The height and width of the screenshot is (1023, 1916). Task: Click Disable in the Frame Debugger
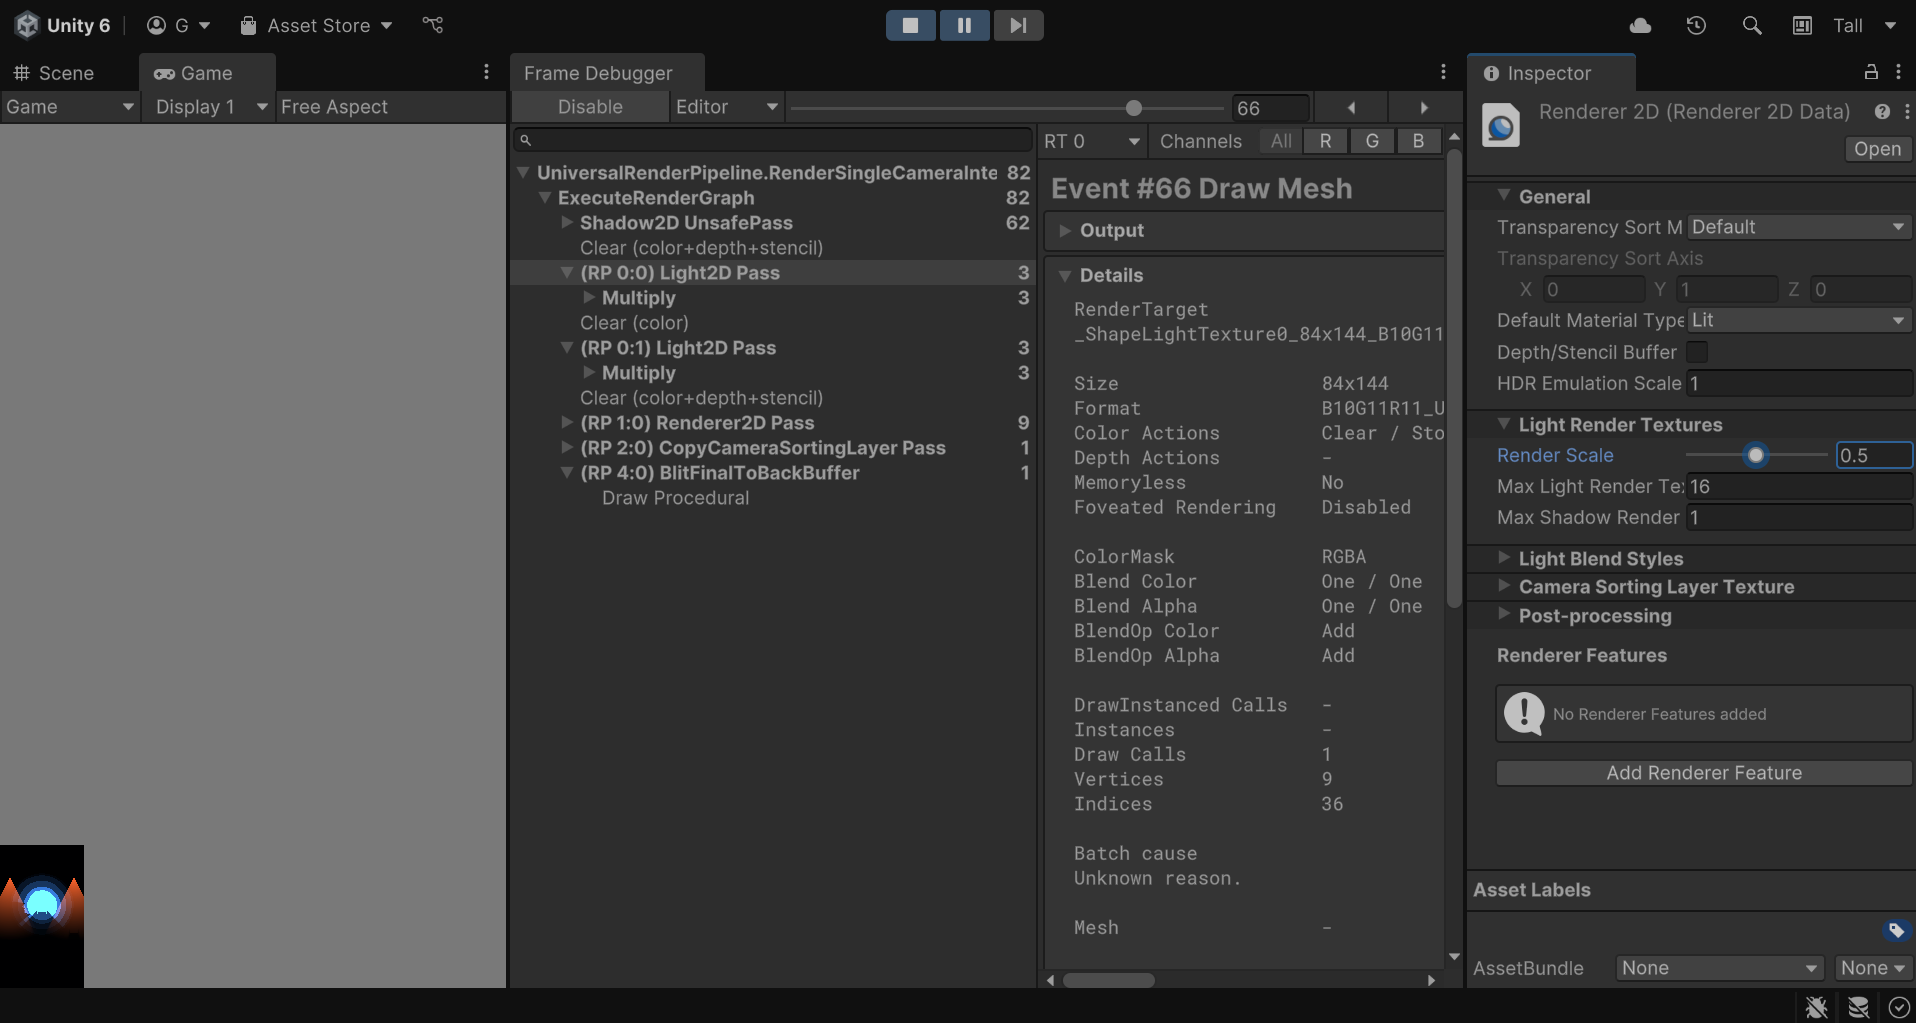(x=590, y=107)
